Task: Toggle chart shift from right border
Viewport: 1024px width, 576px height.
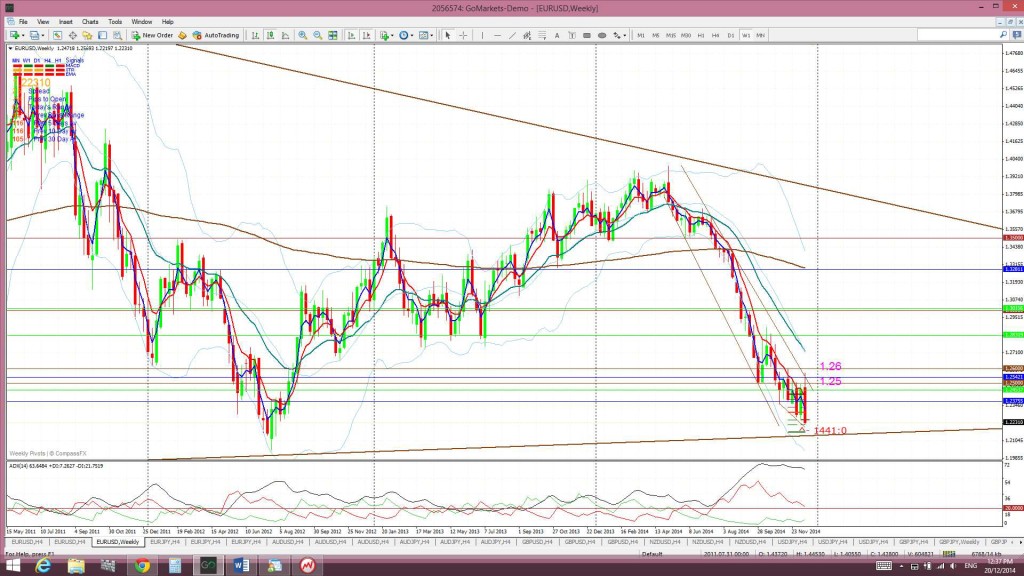Action: click(366, 35)
